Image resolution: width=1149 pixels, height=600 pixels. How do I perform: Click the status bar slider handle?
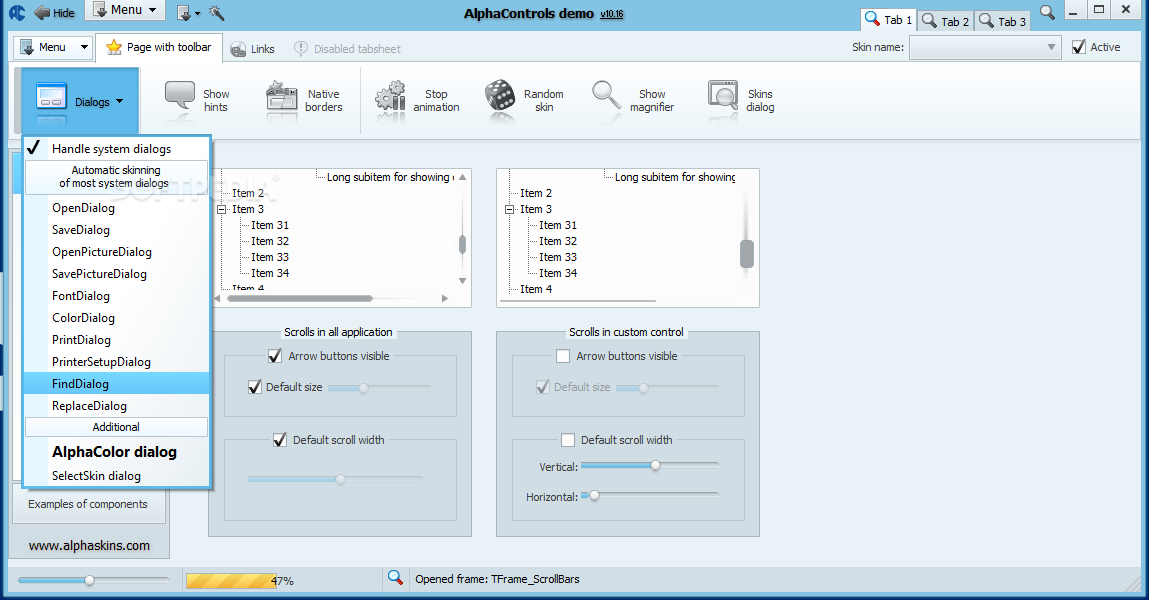[89, 580]
